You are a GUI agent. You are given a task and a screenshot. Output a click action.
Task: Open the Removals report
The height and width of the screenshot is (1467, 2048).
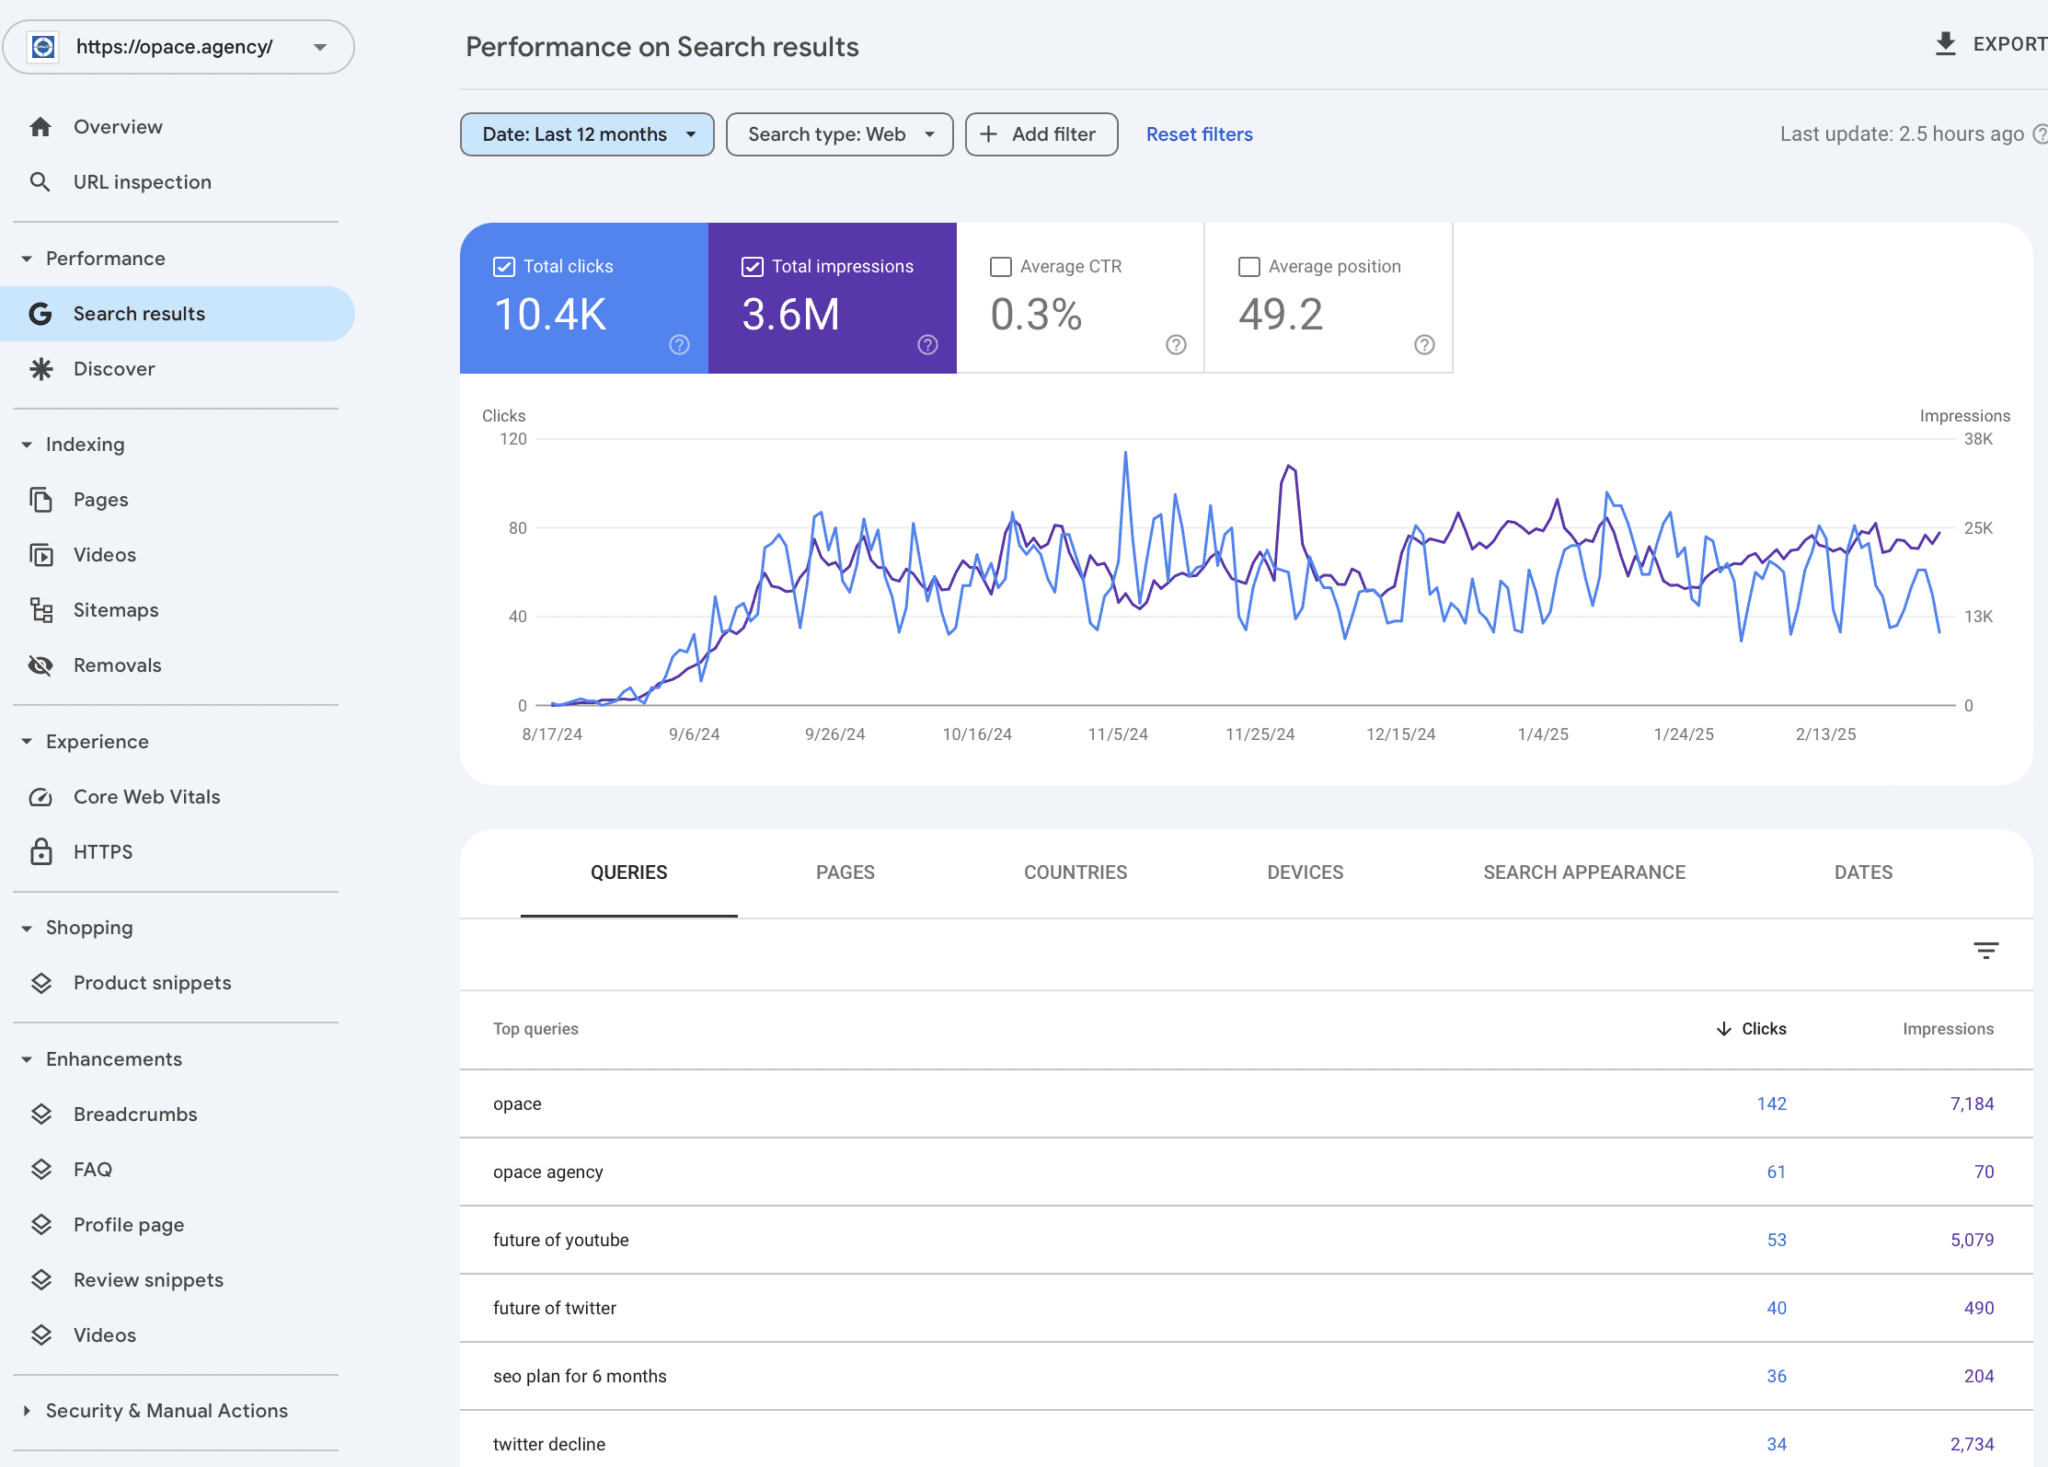click(117, 664)
